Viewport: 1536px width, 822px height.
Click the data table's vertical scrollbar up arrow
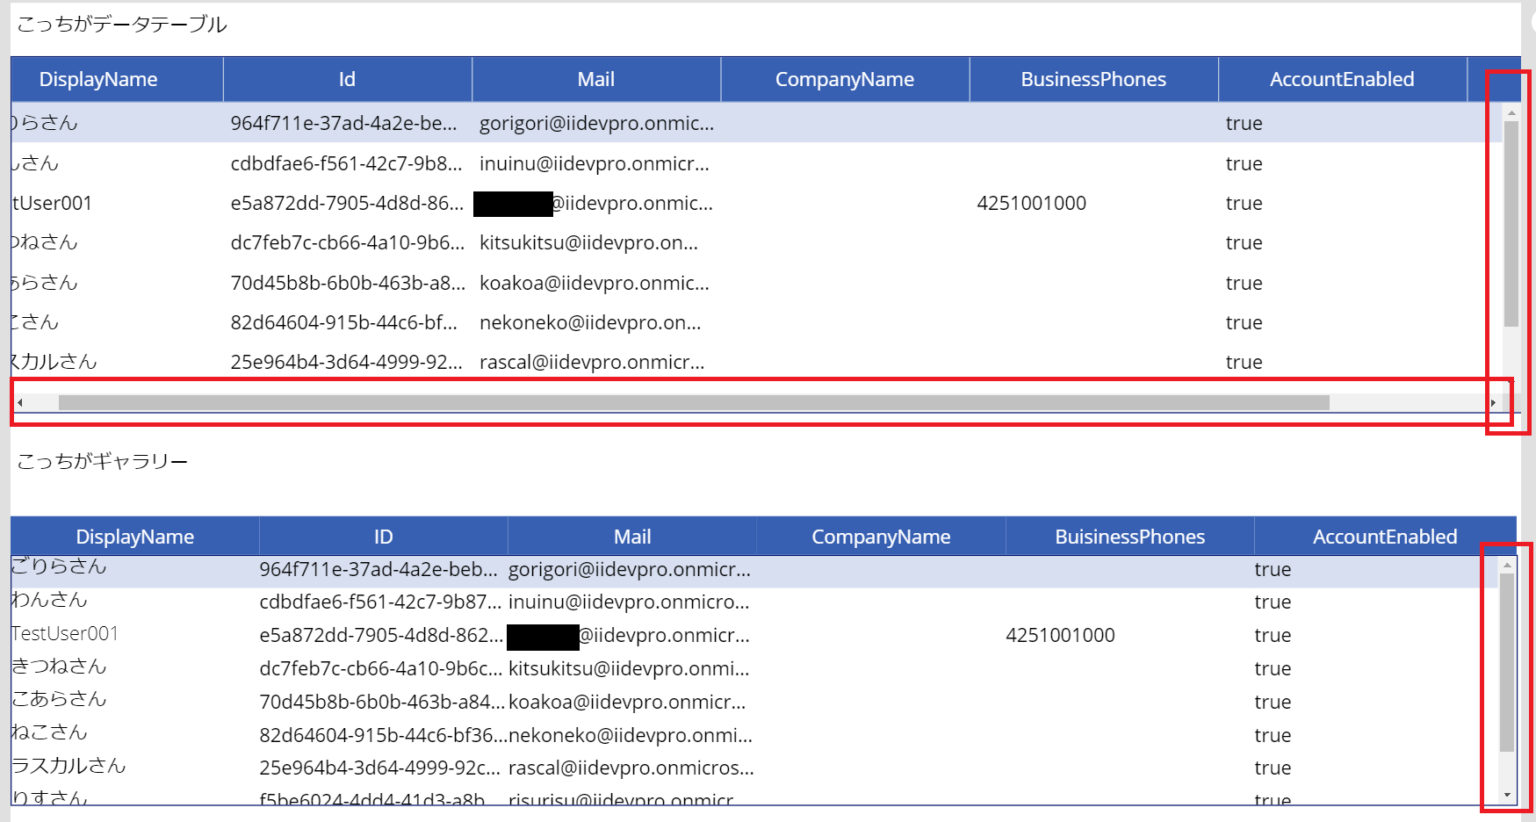point(1511,114)
